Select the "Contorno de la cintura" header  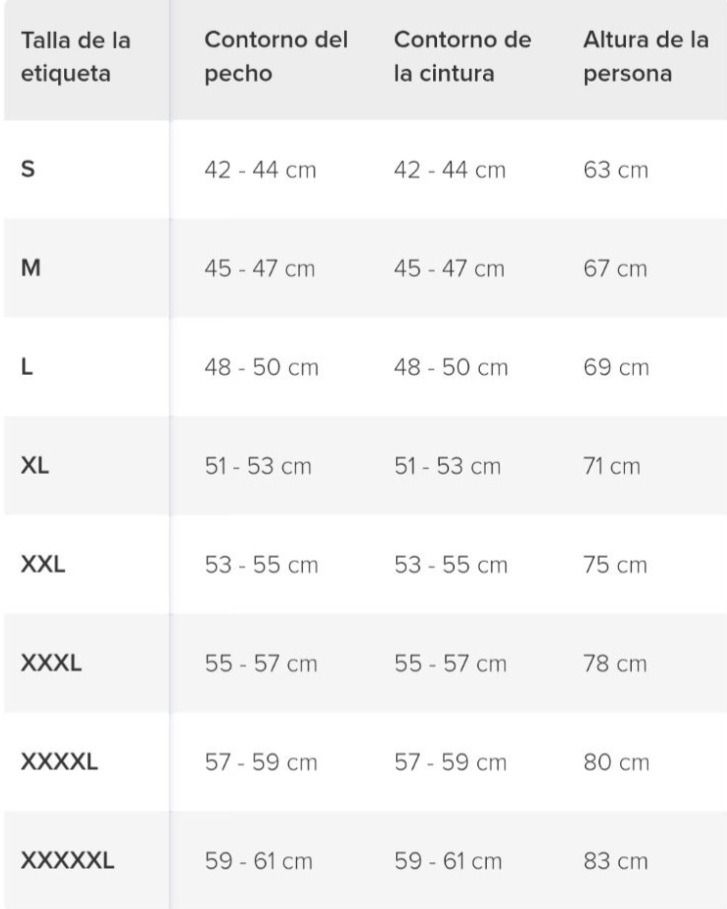[x=462, y=59]
